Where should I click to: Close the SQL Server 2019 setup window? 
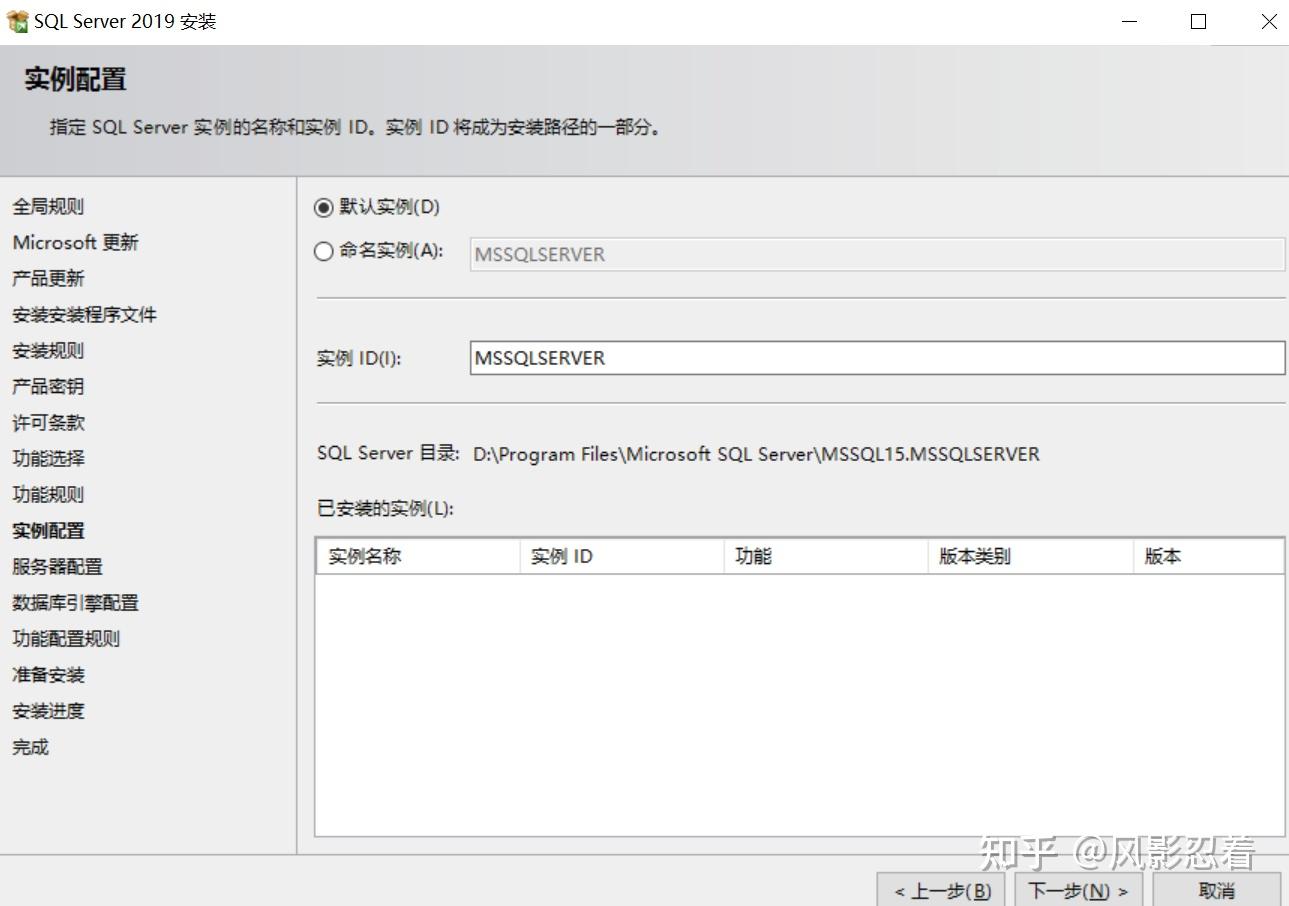[1268, 22]
